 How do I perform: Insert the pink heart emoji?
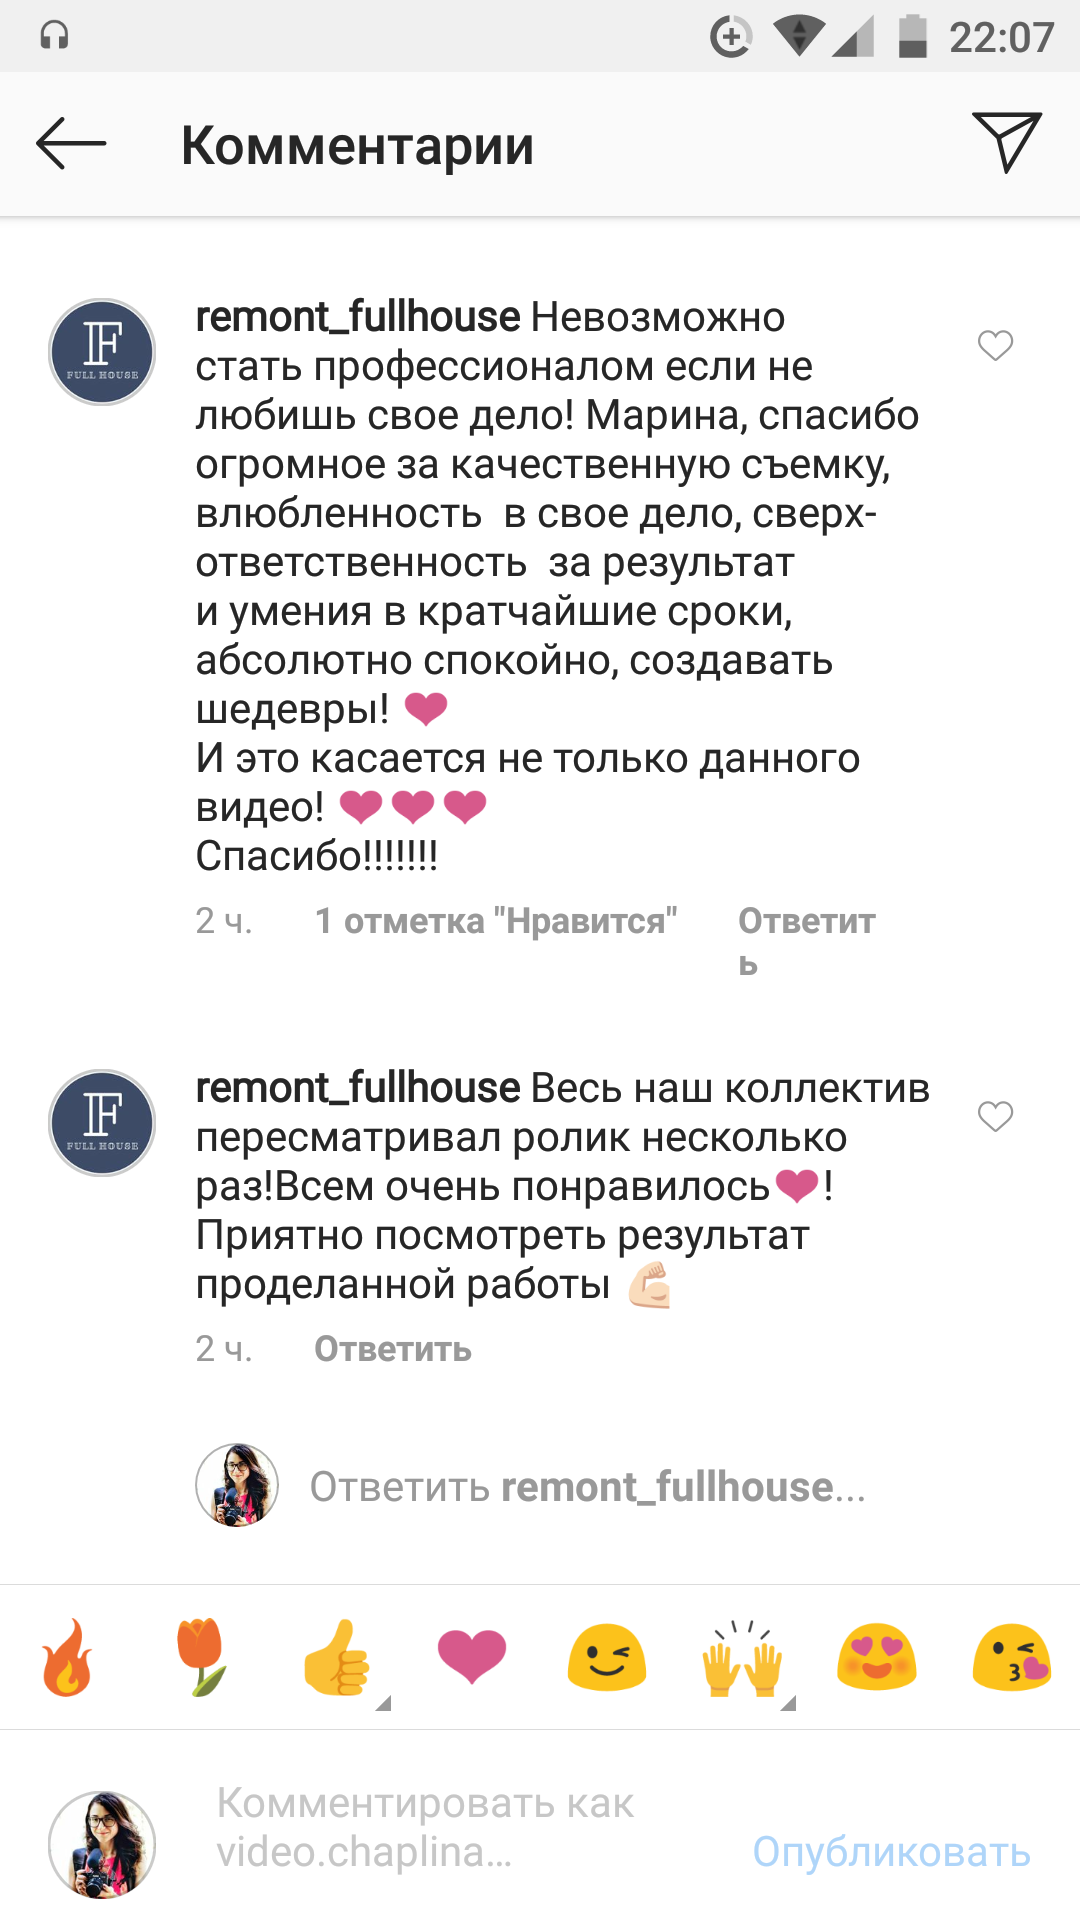(x=472, y=1658)
